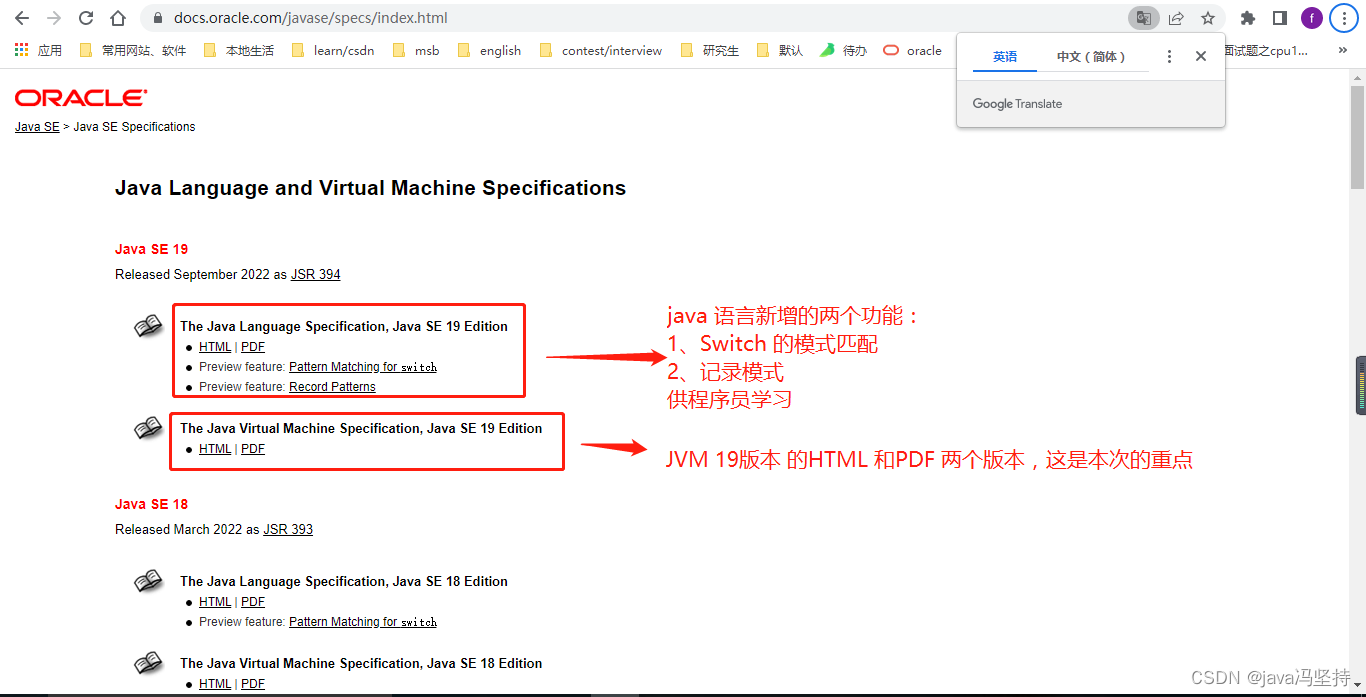Open the Record Patterns preview link

(x=333, y=387)
